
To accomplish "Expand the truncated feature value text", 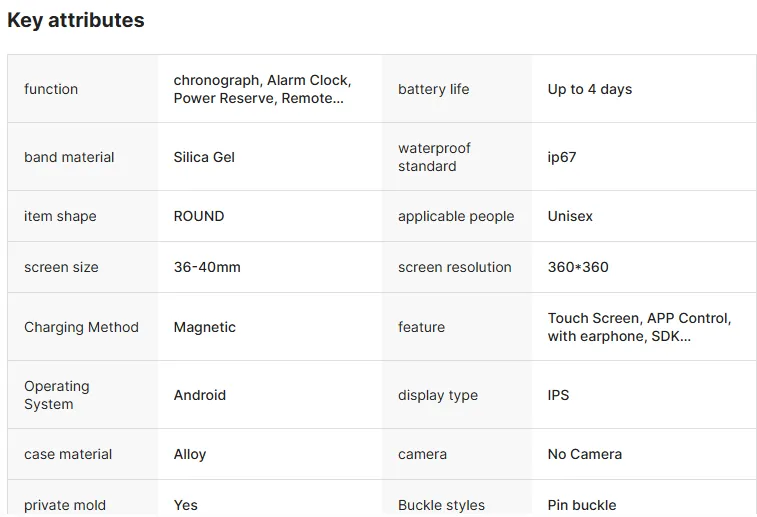I will pos(639,327).
